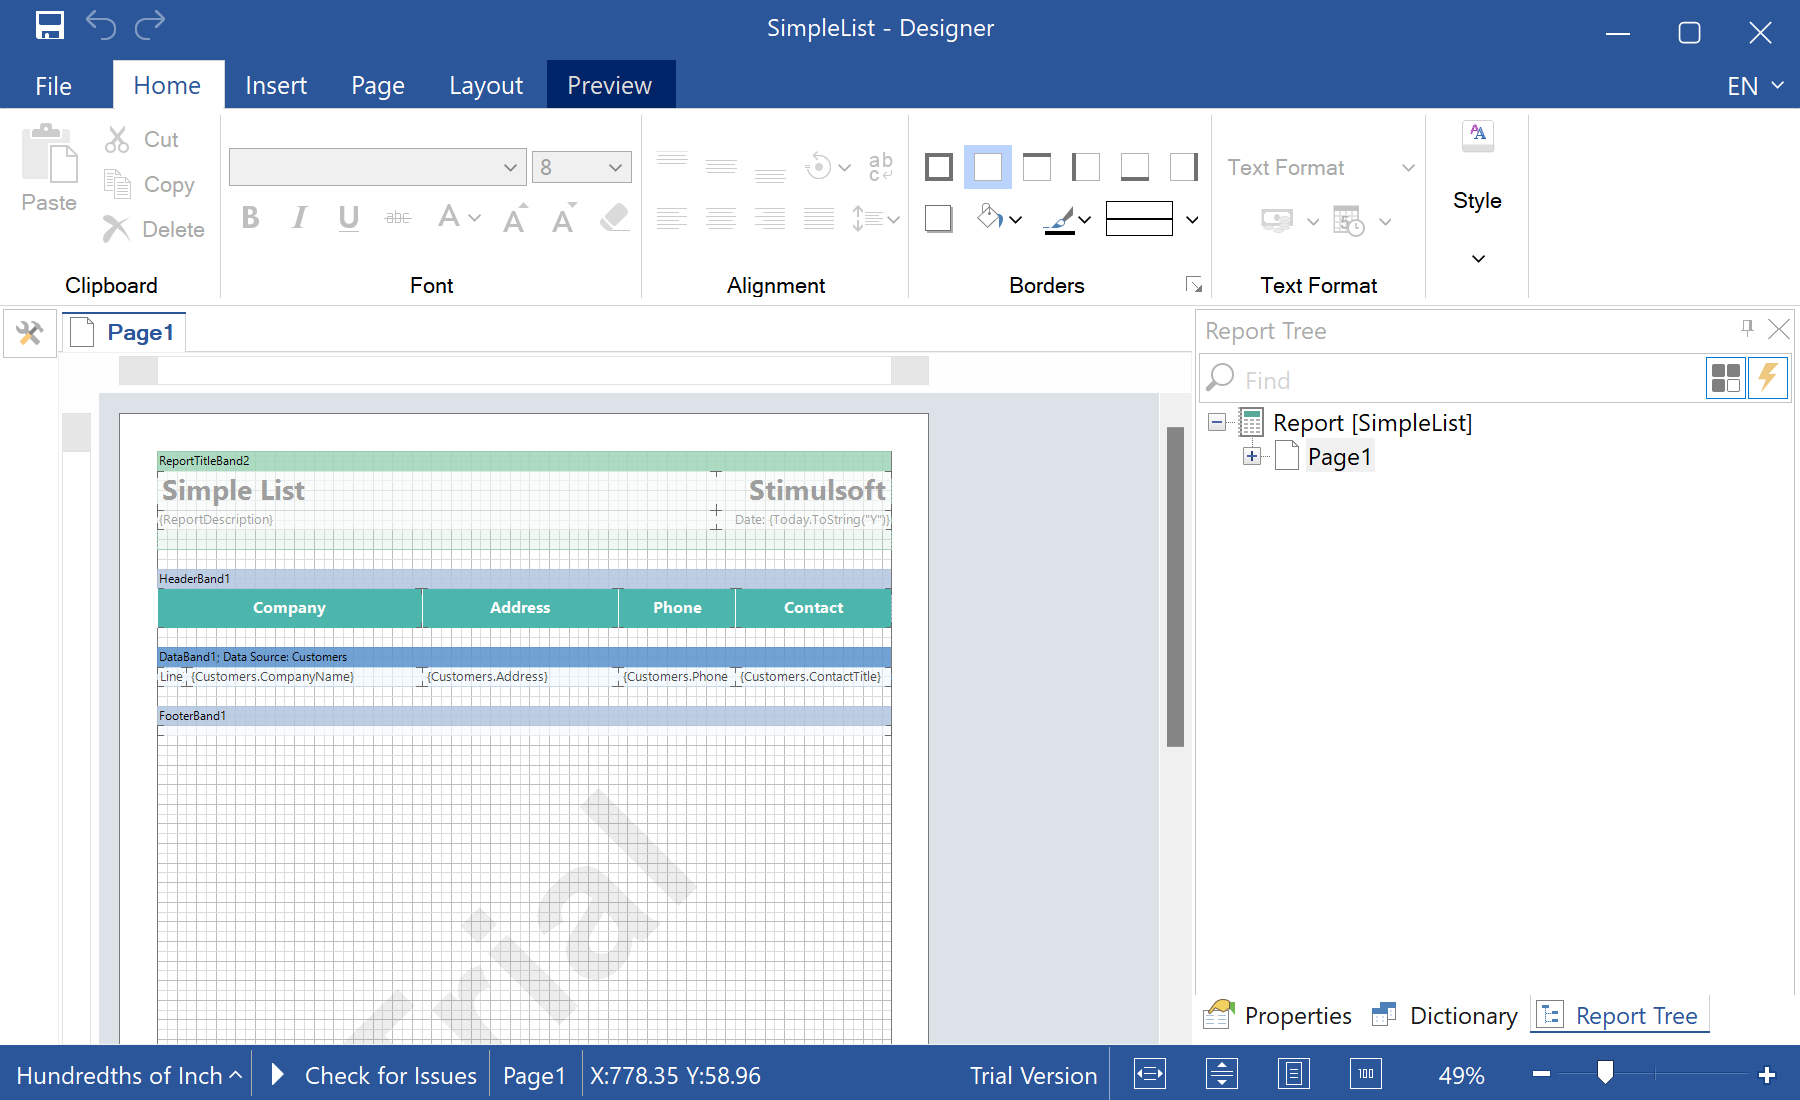Click the Preview button

pyautogui.click(x=610, y=86)
